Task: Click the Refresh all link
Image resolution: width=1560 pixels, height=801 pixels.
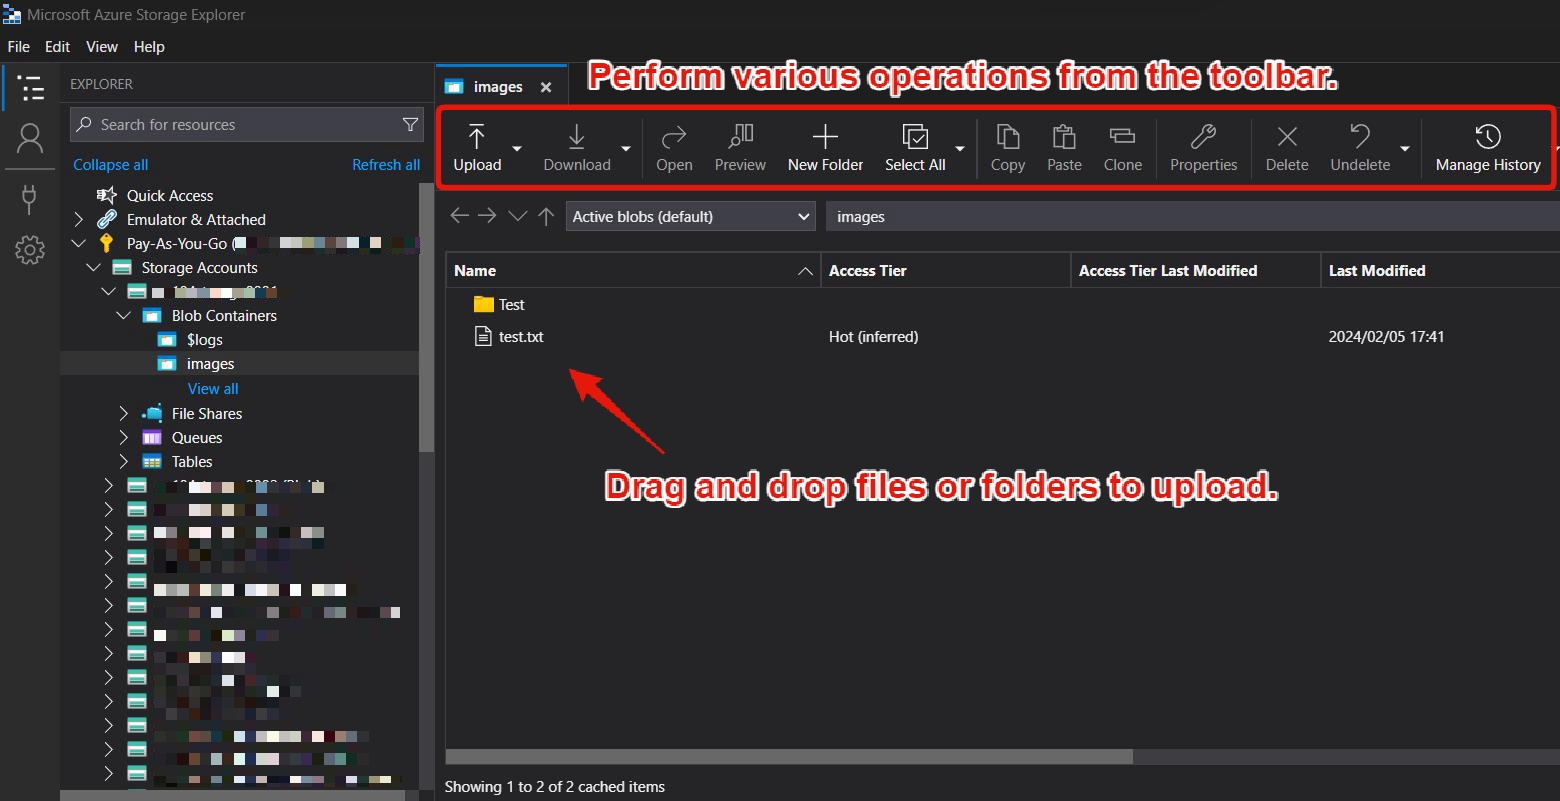Action: [386, 165]
